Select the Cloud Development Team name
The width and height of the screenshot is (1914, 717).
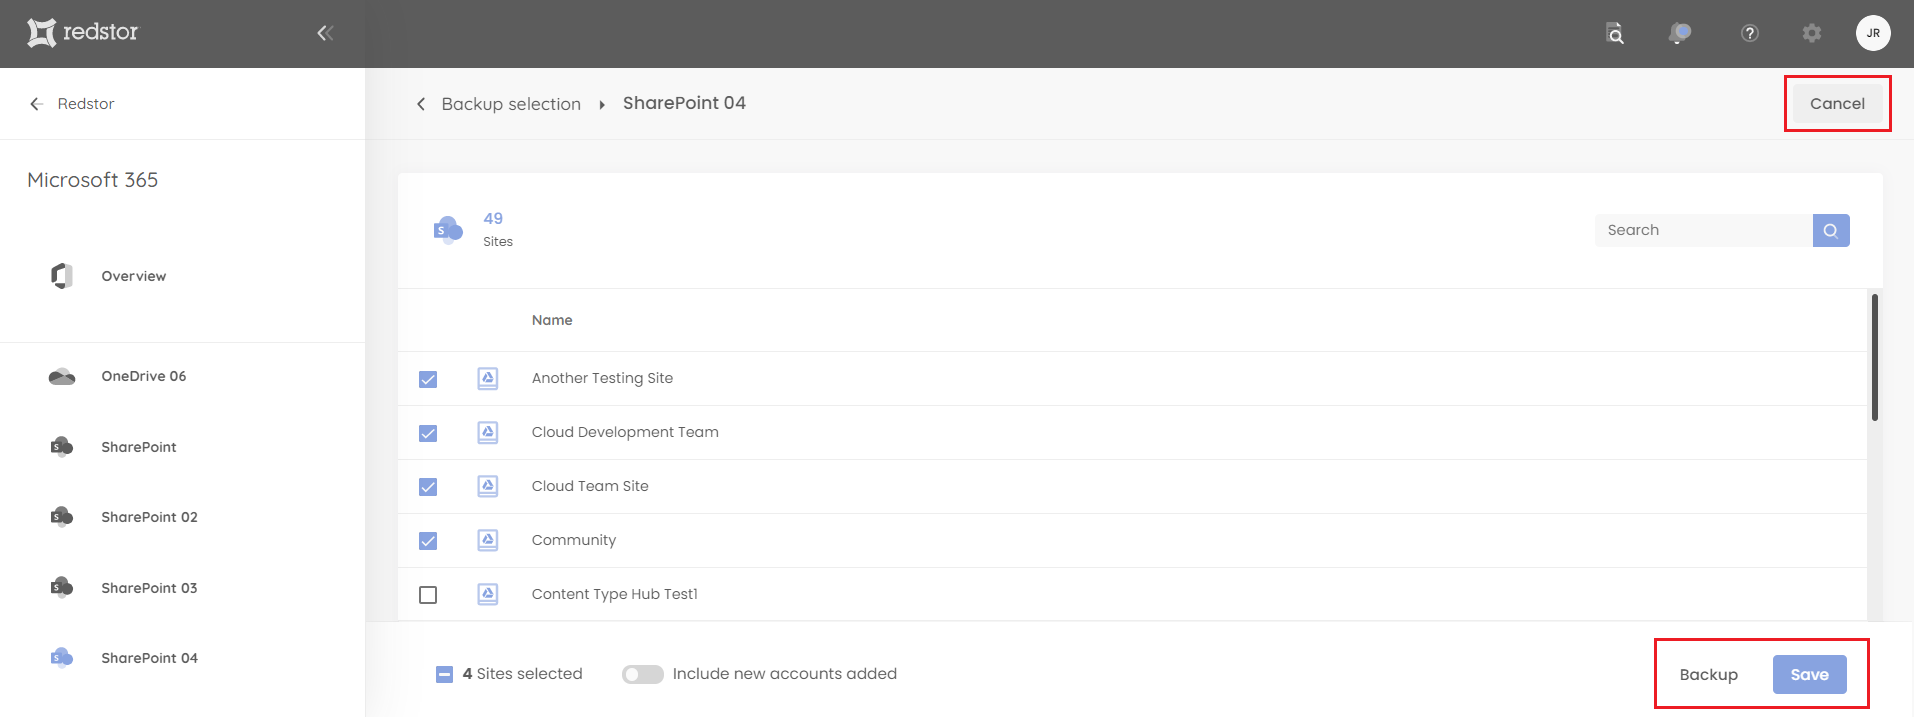[625, 432]
